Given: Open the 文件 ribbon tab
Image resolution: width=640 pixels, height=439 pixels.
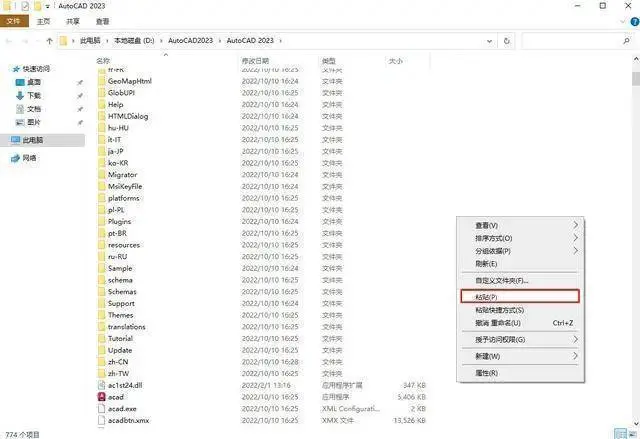Looking at the screenshot, I should (14, 21).
